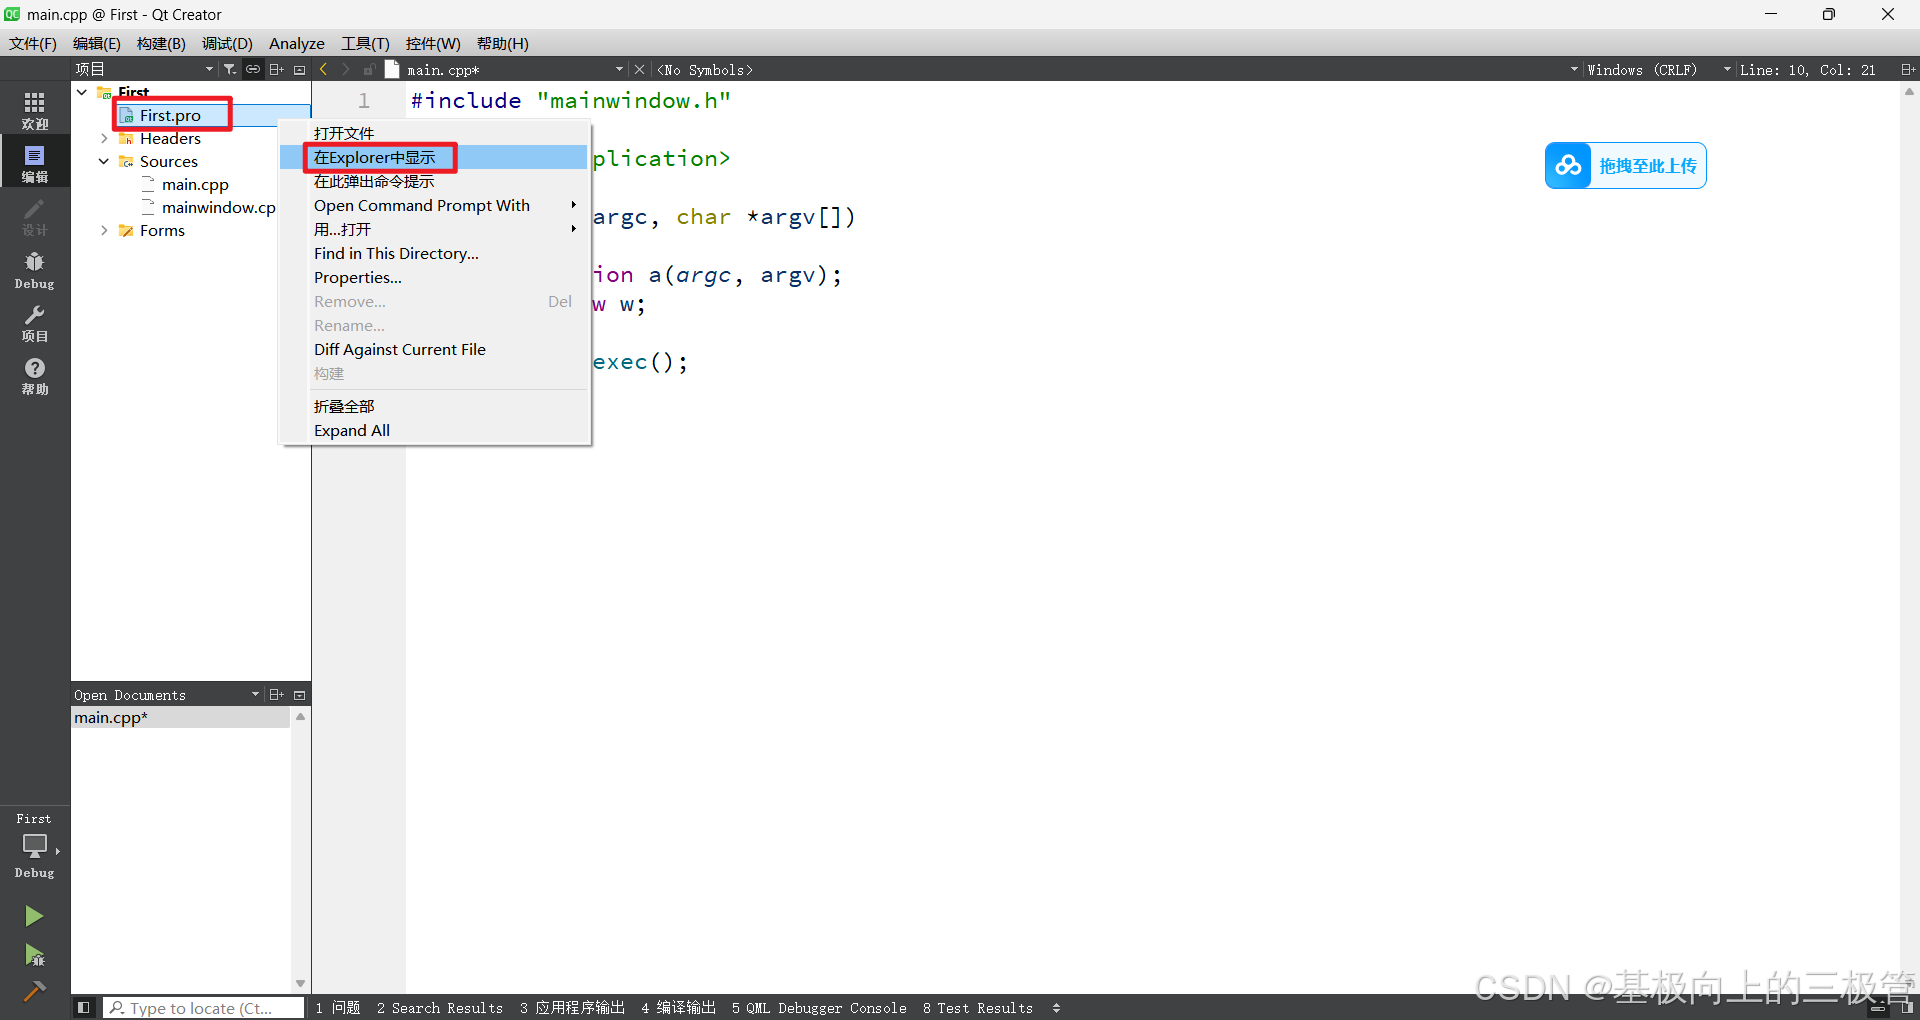Click the file lock icon in editor toolbar
This screenshot has height=1020, width=1920.
(x=369, y=69)
